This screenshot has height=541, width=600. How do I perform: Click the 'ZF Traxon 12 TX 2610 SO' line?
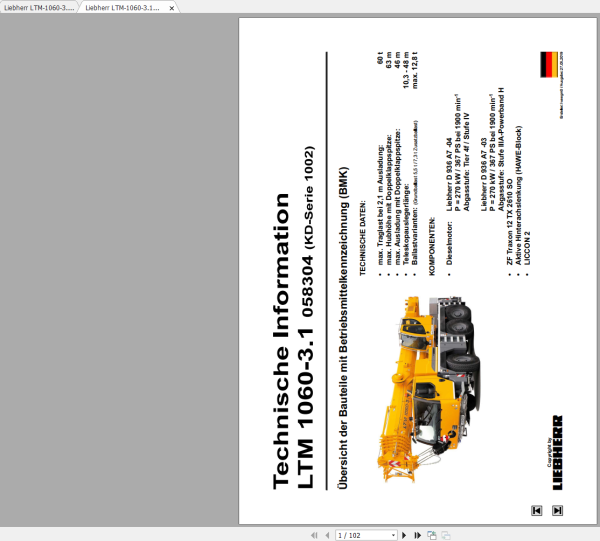[510, 222]
